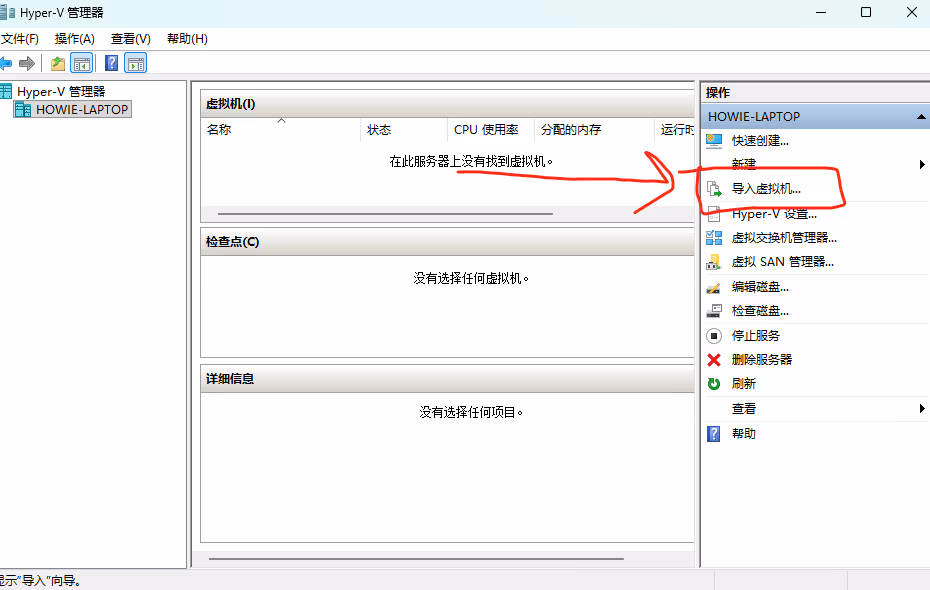Open the 文件(F) menu
The width and height of the screenshot is (930, 590).
pos(19,39)
